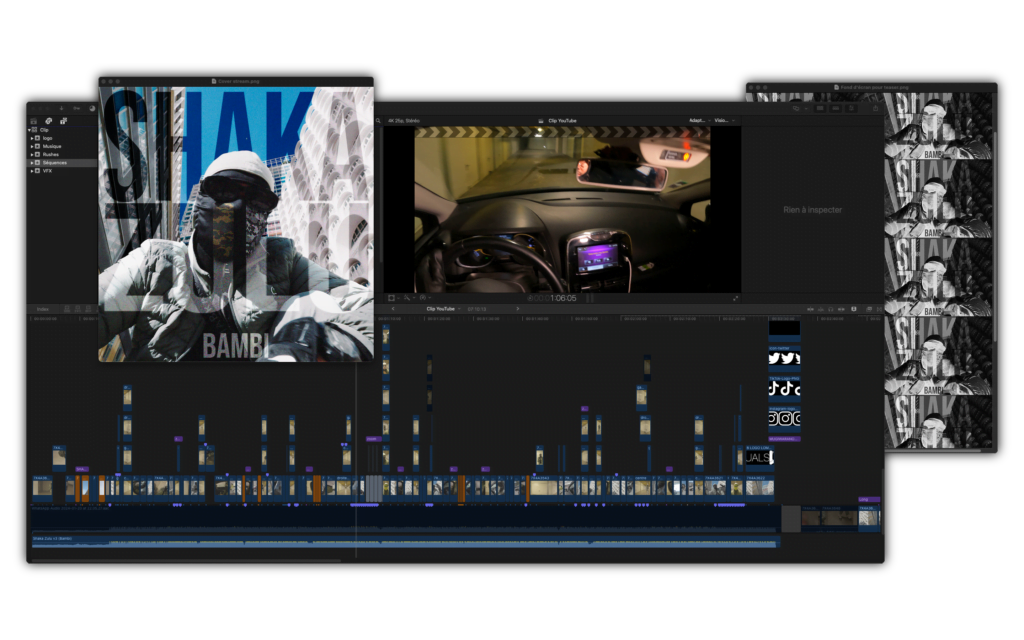1024x640 pixels.
Task: Expand the logo event
Action: [32, 138]
